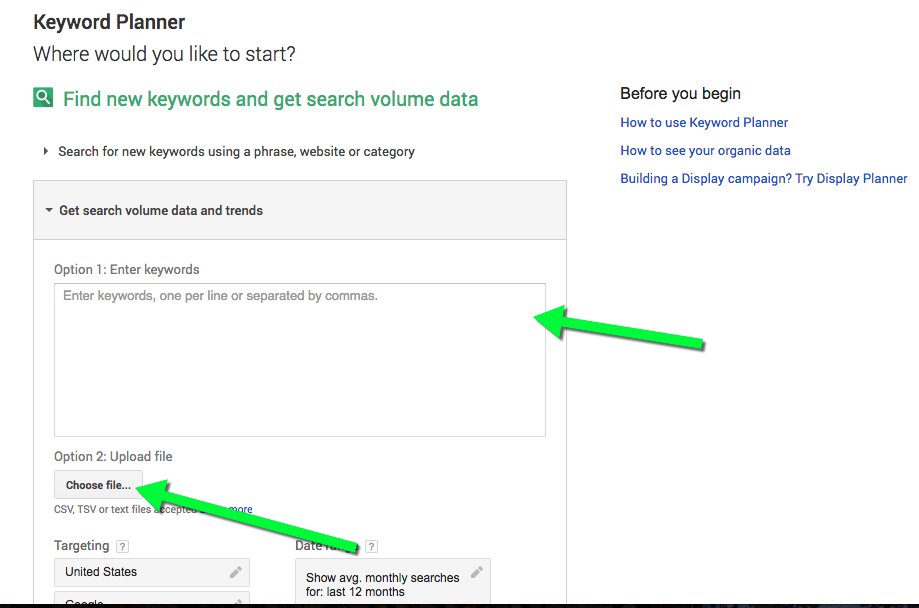Click inside the Enter keywords text area
This screenshot has height=608, width=919.
click(x=299, y=360)
